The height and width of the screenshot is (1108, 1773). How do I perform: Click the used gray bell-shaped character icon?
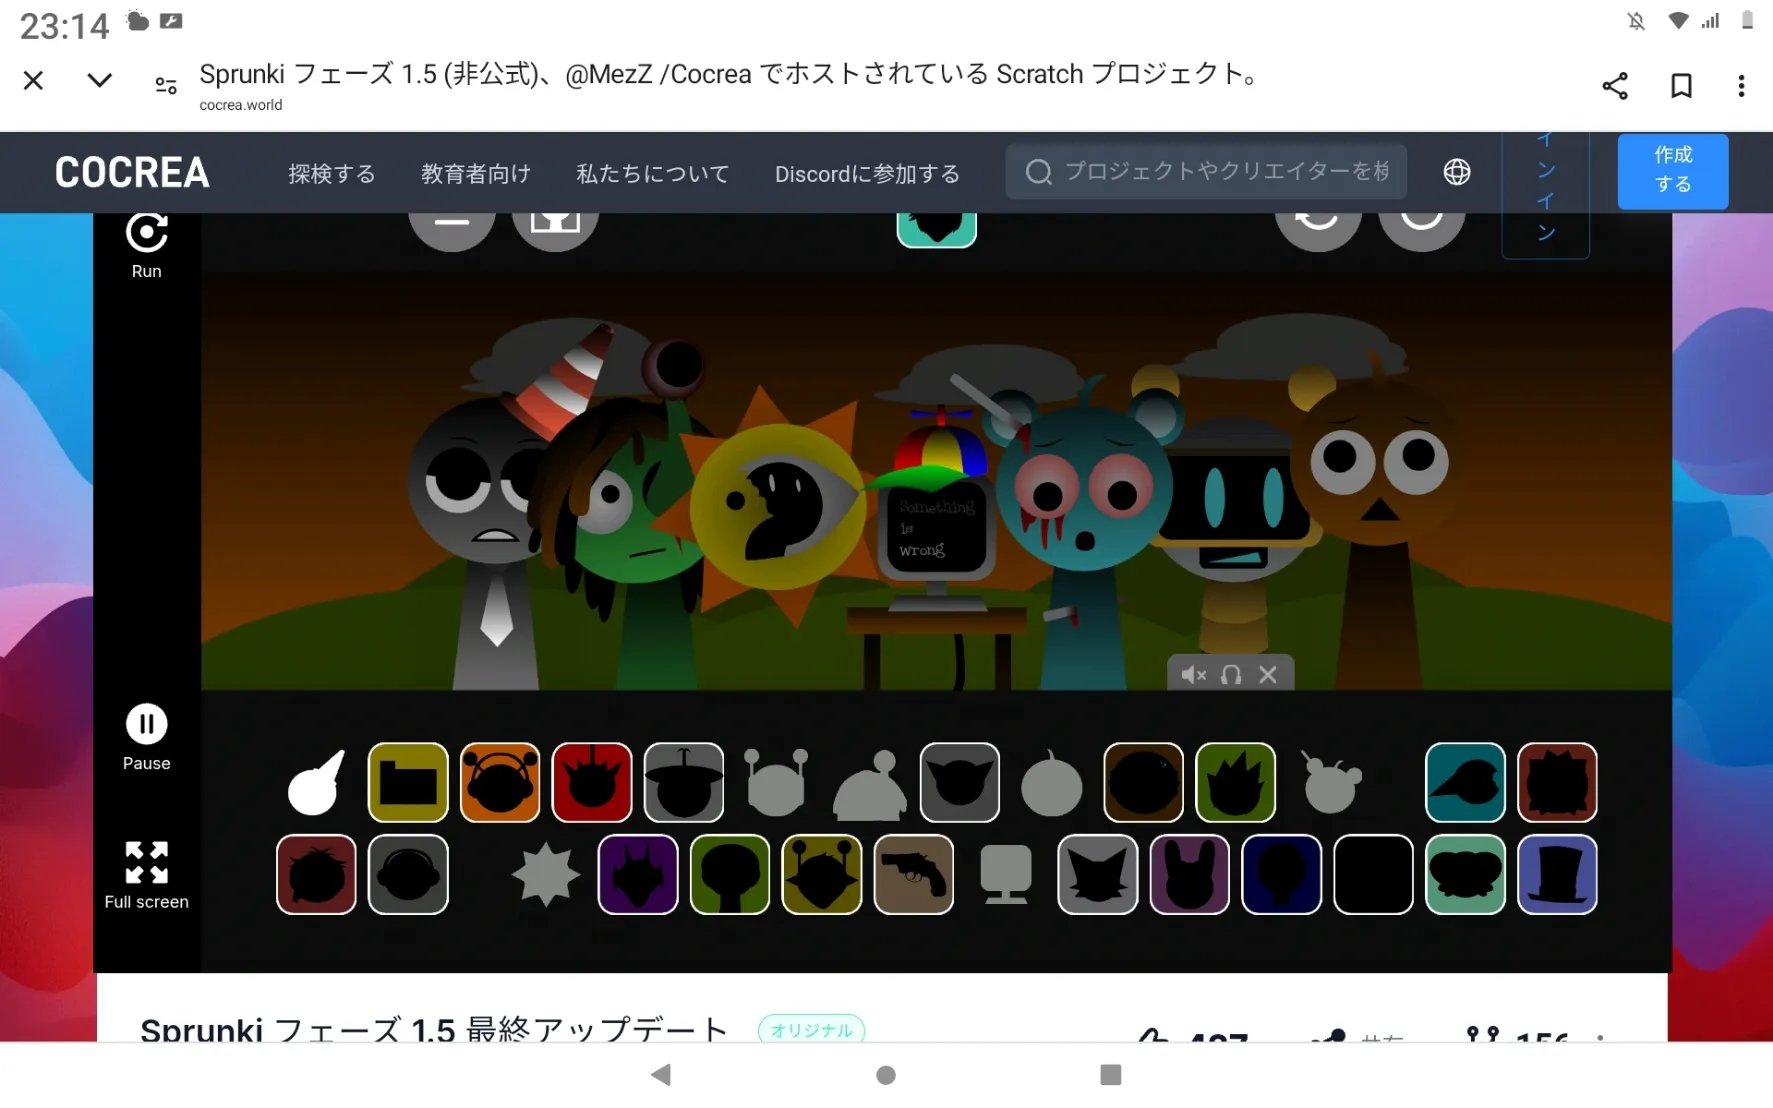pyautogui.click(x=869, y=785)
